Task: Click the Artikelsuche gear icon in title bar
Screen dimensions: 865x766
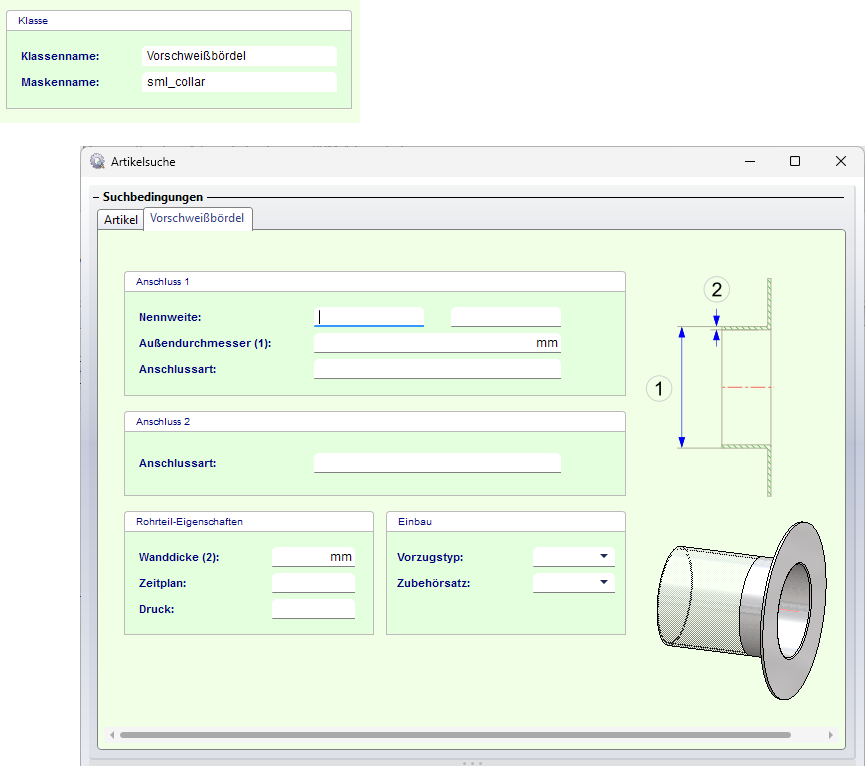Action: pyautogui.click(x=97, y=161)
